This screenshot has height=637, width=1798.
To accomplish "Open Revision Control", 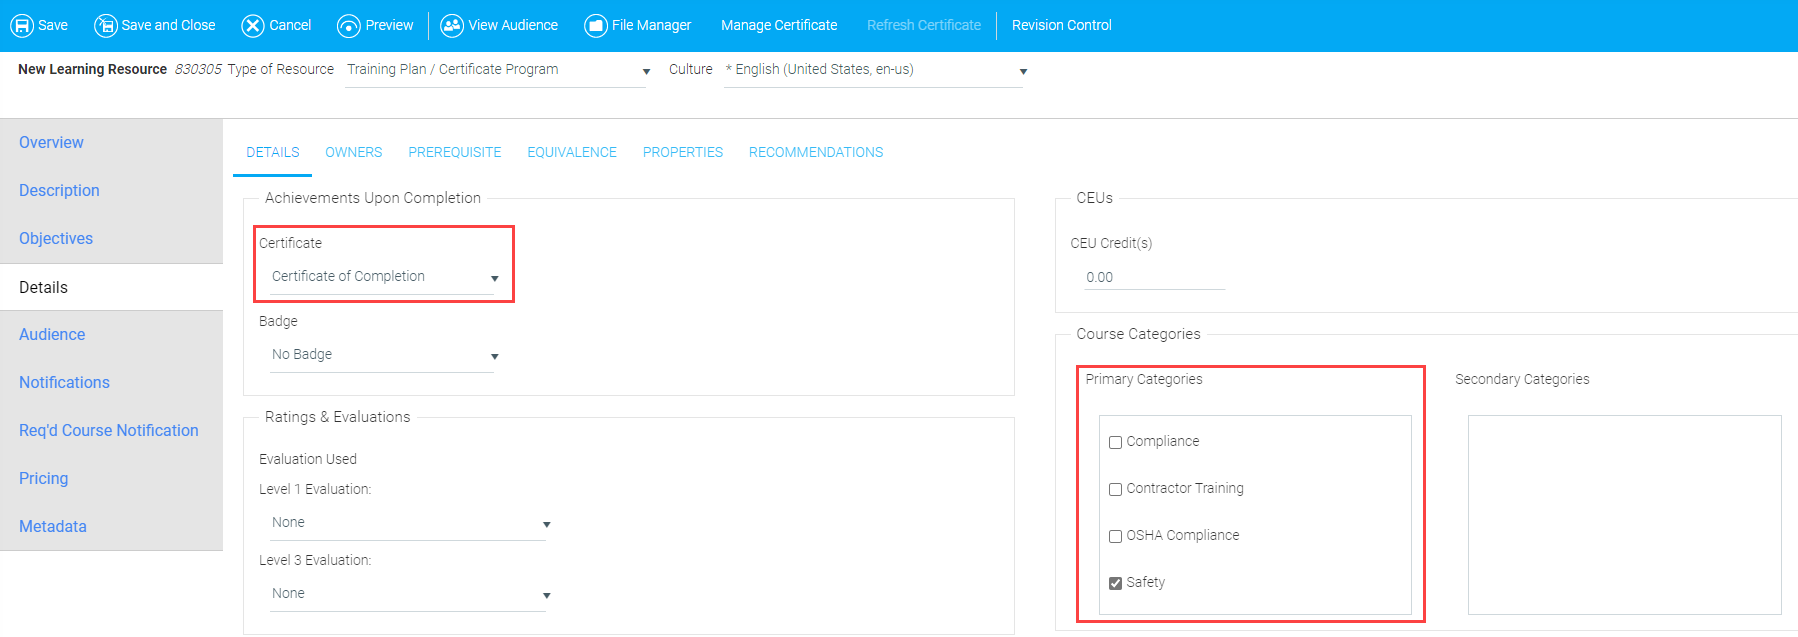I will pos(1061,25).
